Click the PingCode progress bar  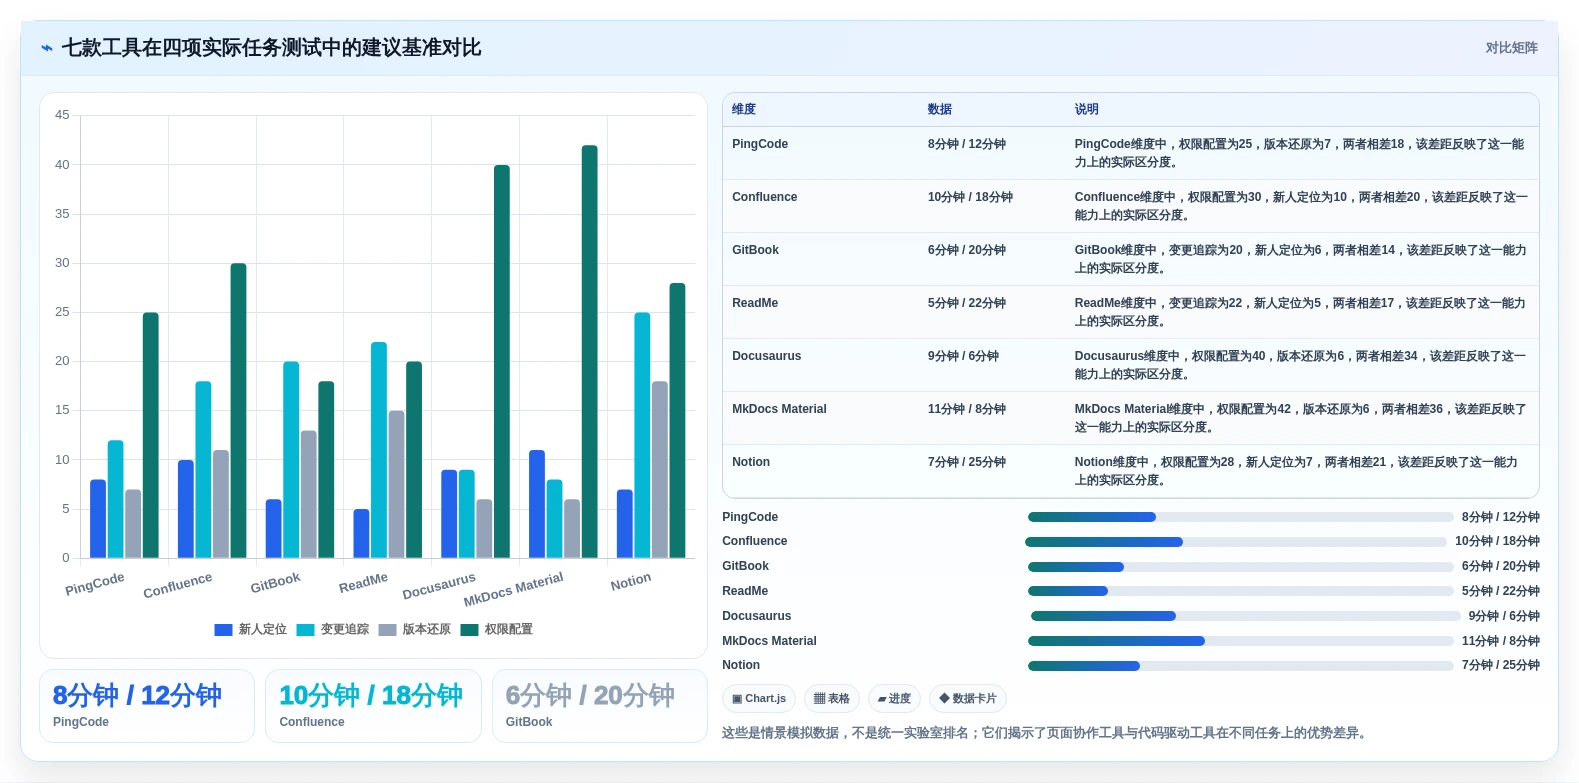1241,517
